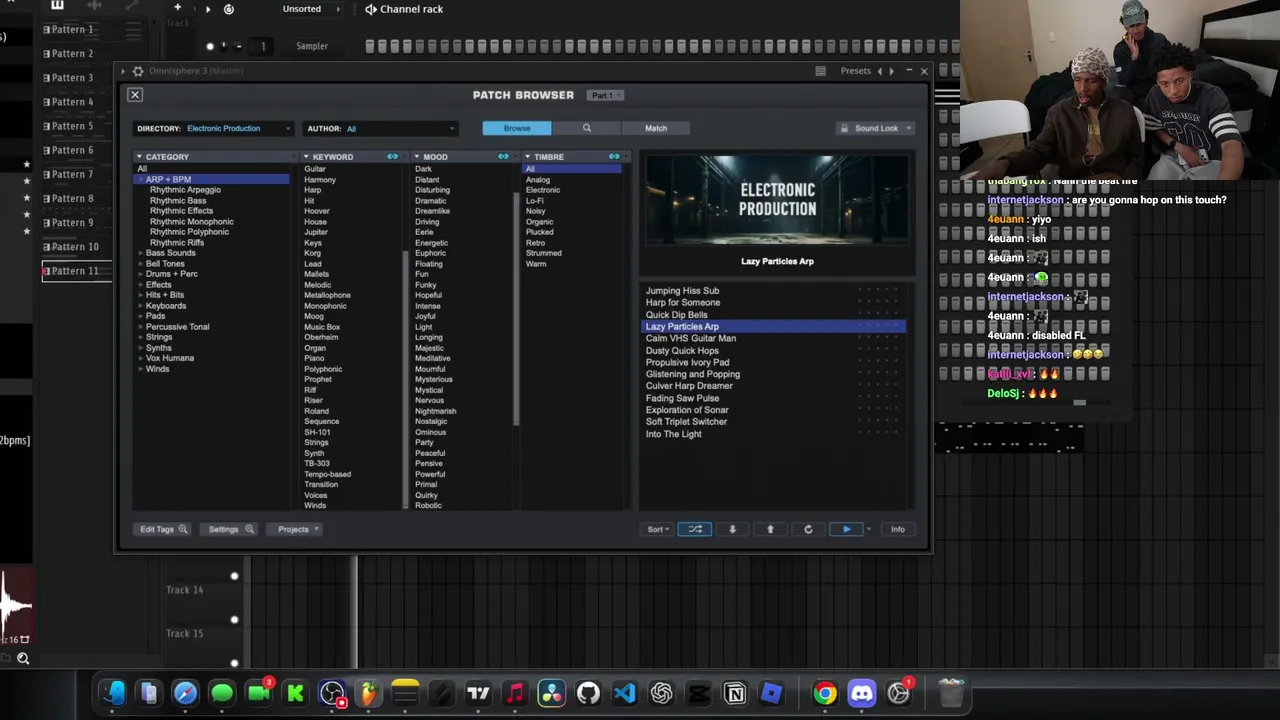Open Visual Studio Code from the Dock
1280x720 pixels.
[625, 693]
